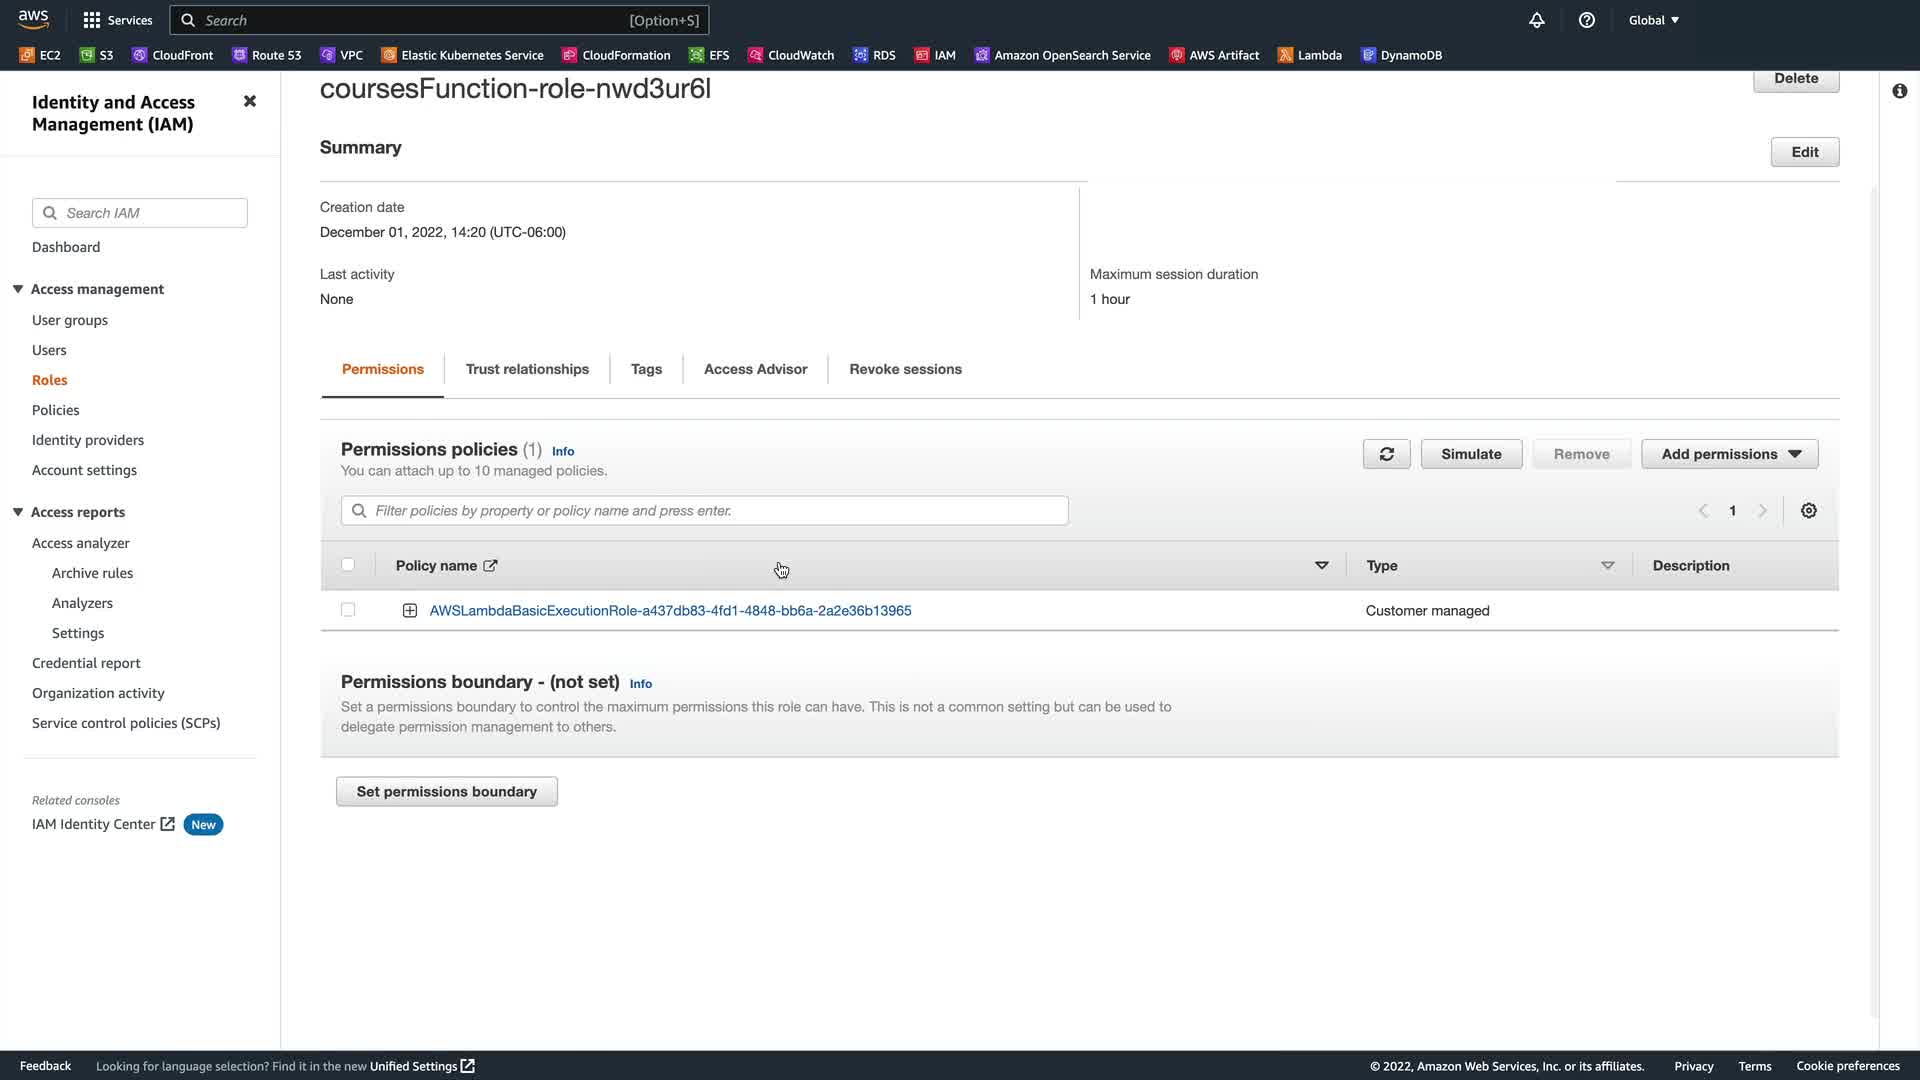Viewport: 1920px width, 1080px height.
Task: Close the IAM navigation sidebar
Action: click(250, 101)
